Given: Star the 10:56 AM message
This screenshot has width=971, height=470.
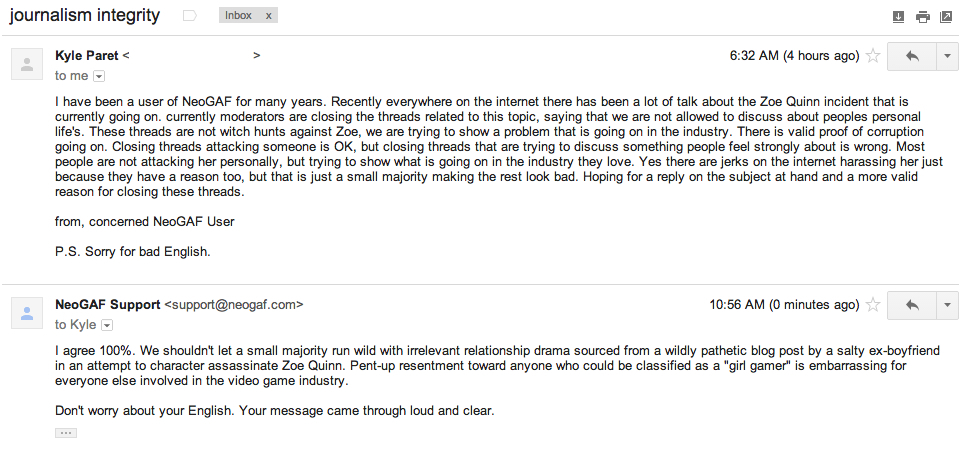Looking at the screenshot, I should tap(872, 304).
